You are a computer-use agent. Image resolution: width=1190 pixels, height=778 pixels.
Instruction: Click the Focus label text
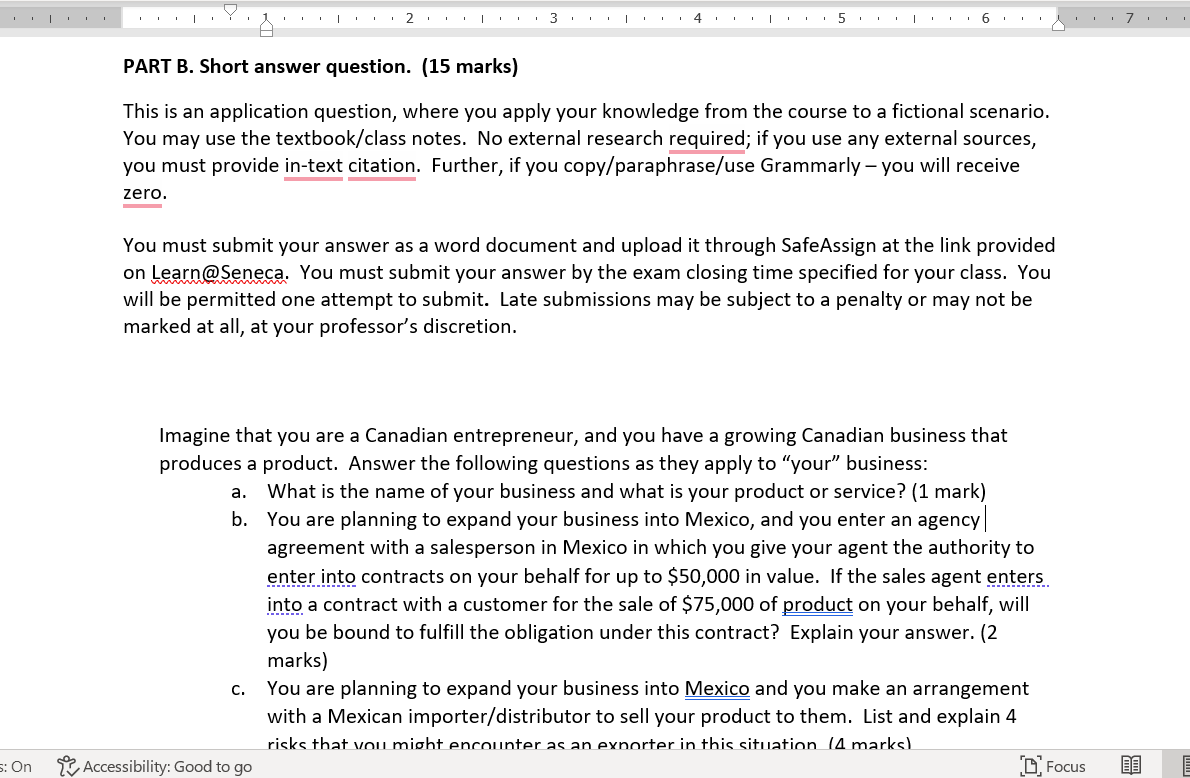click(x=1066, y=766)
